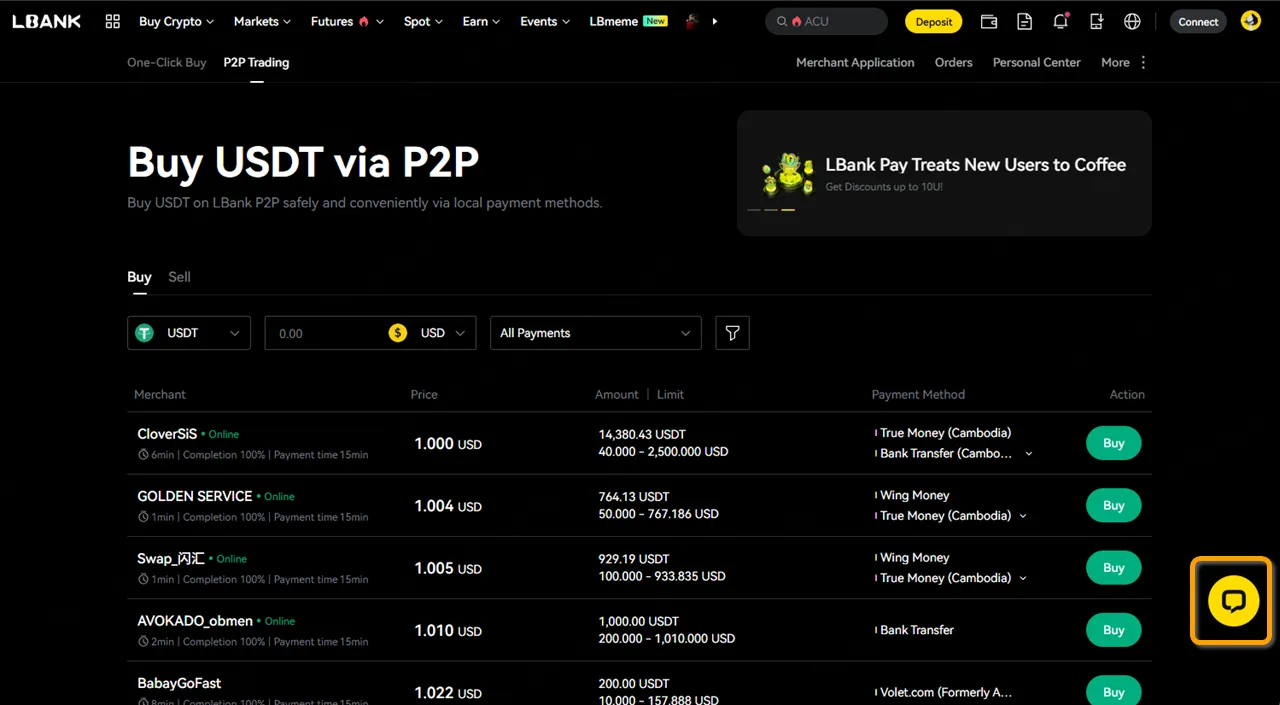Open the language globe icon
This screenshot has height=705, width=1280.
tap(1132, 21)
